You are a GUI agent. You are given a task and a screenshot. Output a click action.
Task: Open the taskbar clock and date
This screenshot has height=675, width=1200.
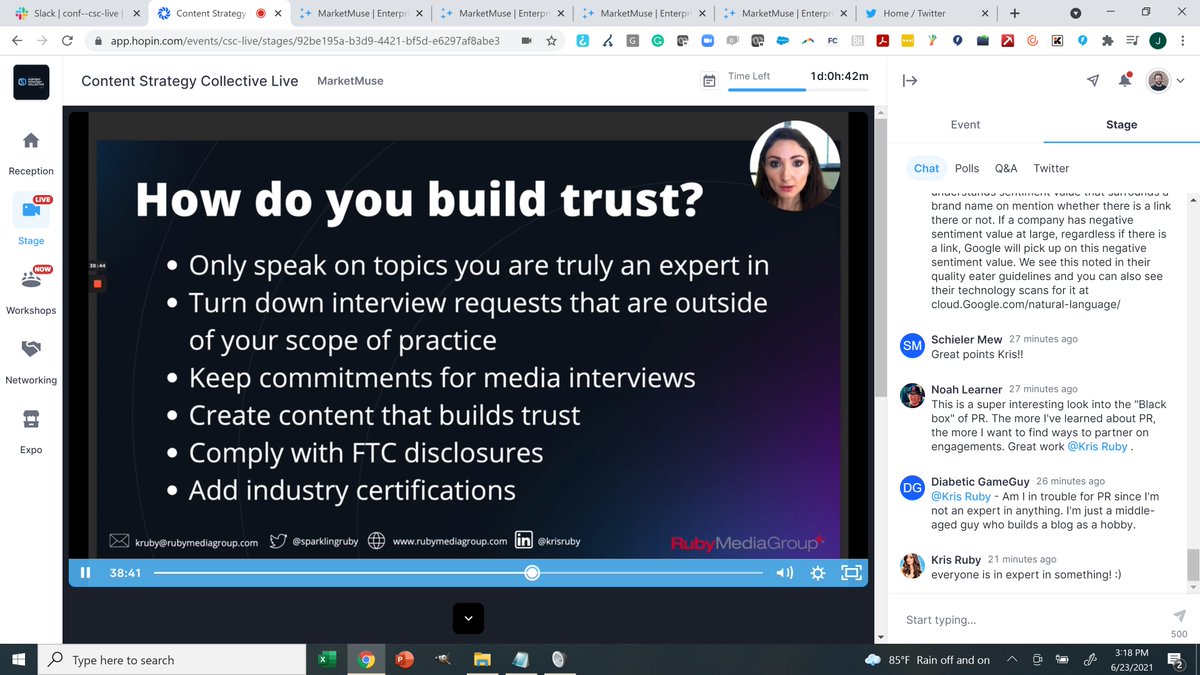pos(1131,660)
